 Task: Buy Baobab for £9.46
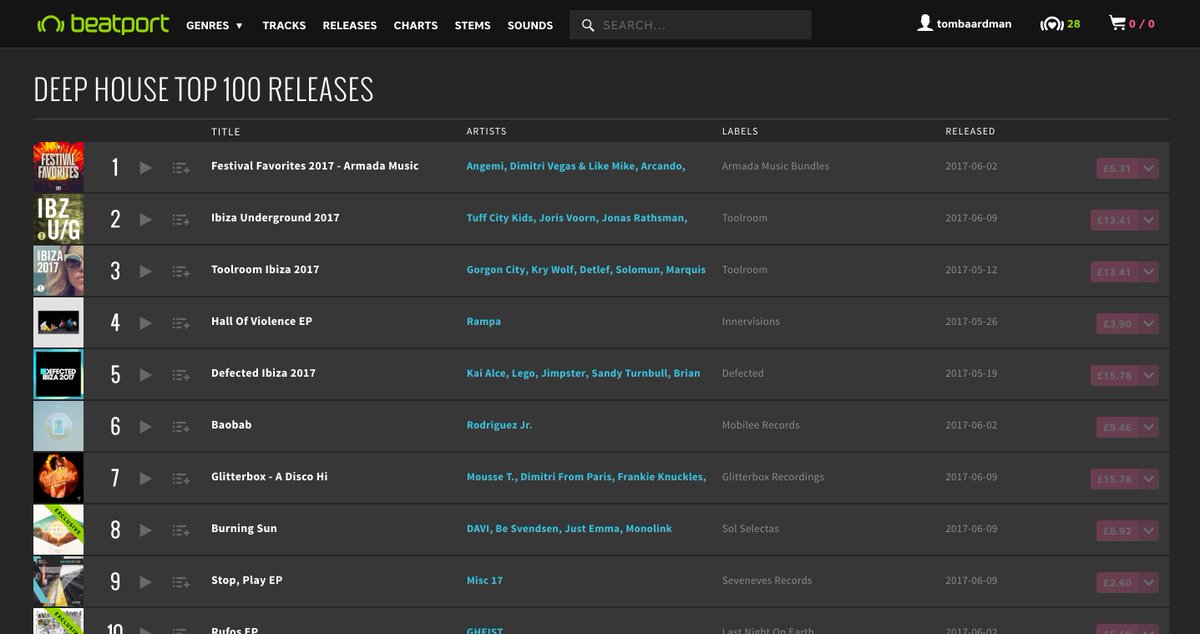click(1117, 427)
